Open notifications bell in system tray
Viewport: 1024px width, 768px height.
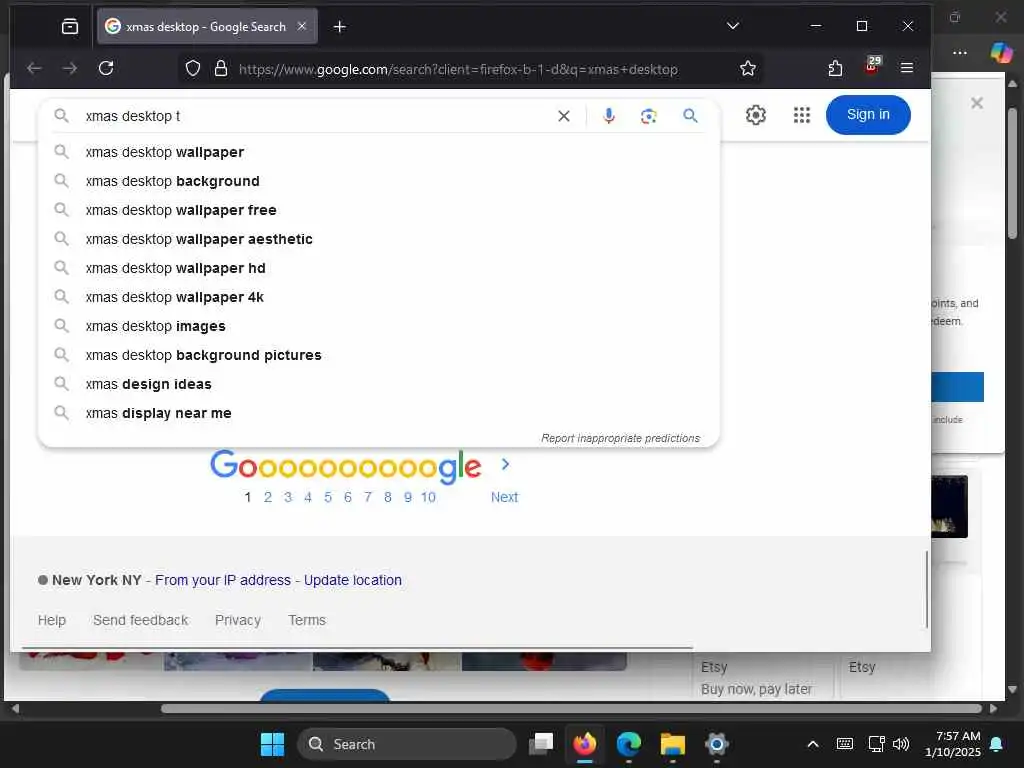tap(997, 744)
